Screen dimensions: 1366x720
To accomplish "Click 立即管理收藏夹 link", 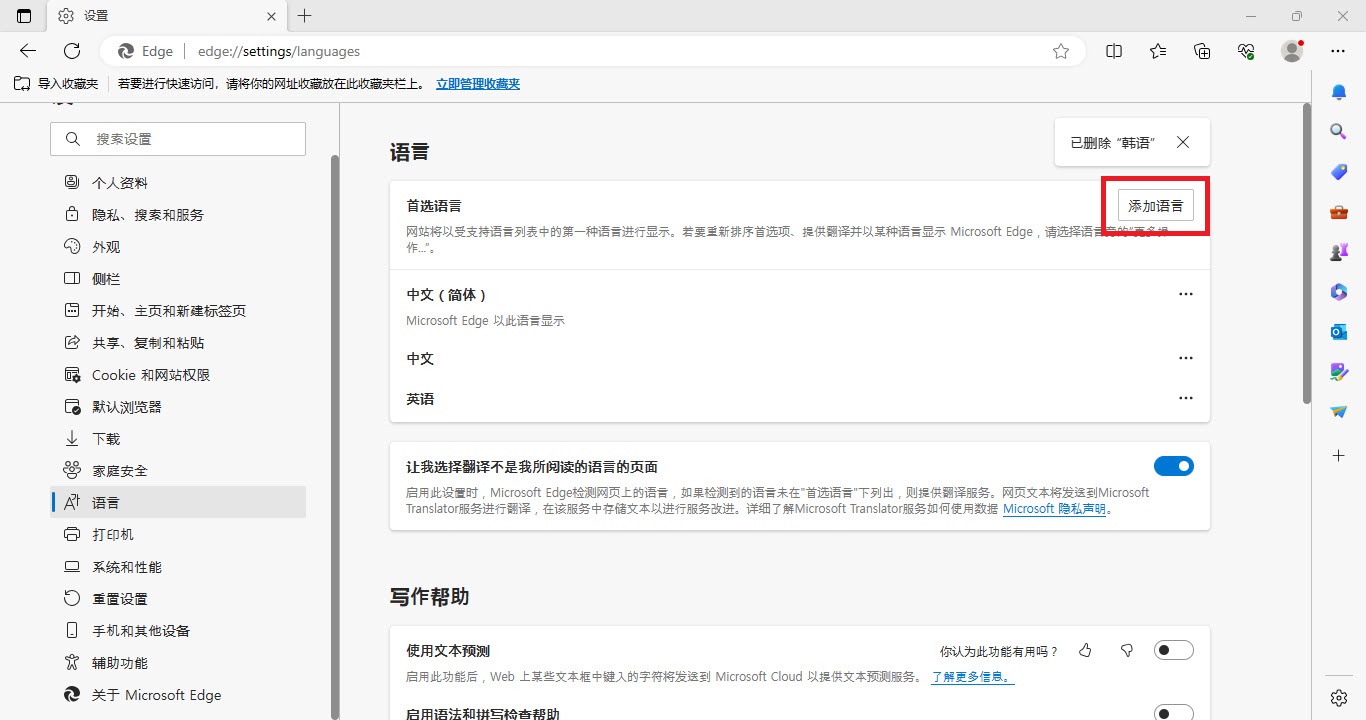I will pyautogui.click(x=478, y=84).
